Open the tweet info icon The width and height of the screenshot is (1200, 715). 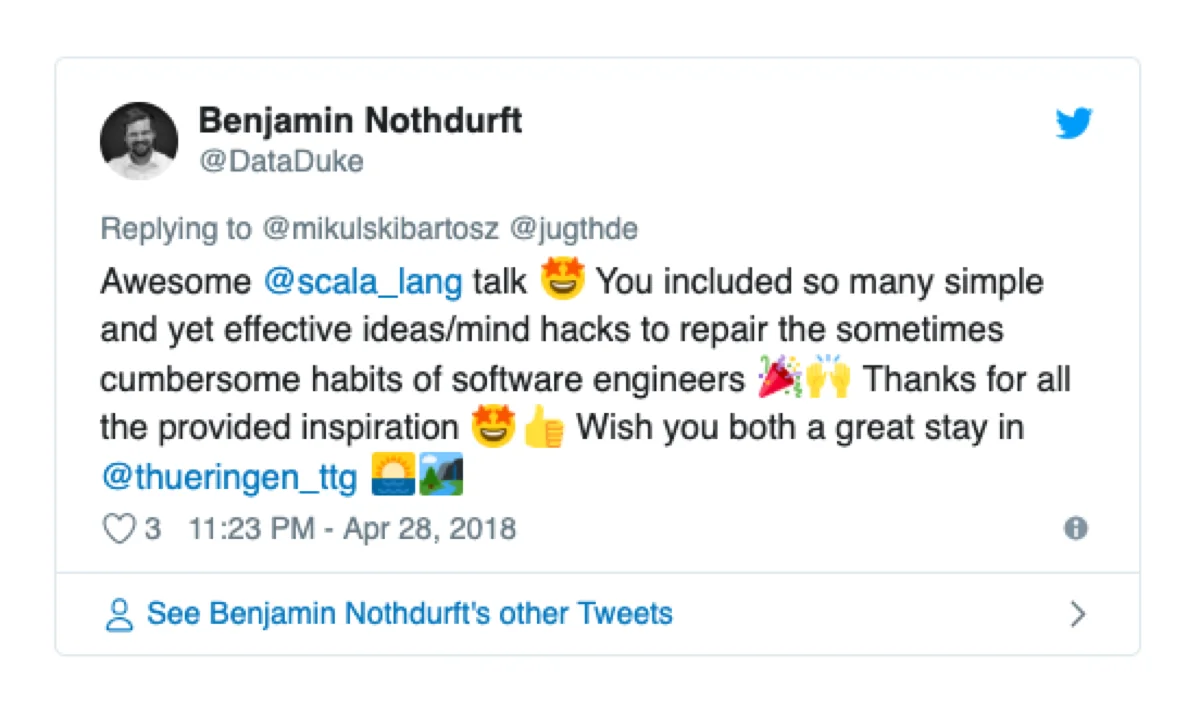1076,528
